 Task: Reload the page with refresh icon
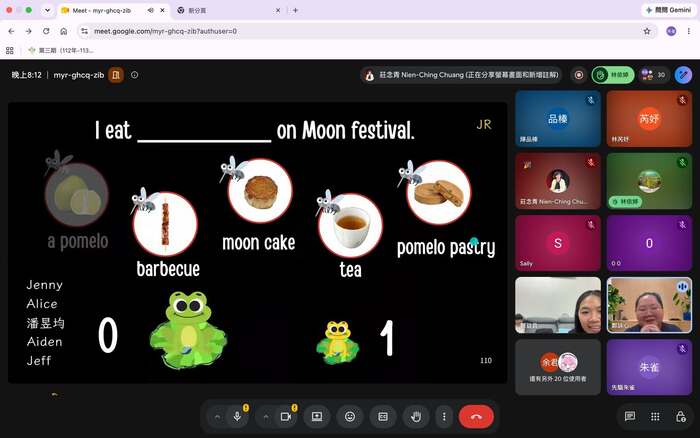[46, 31]
